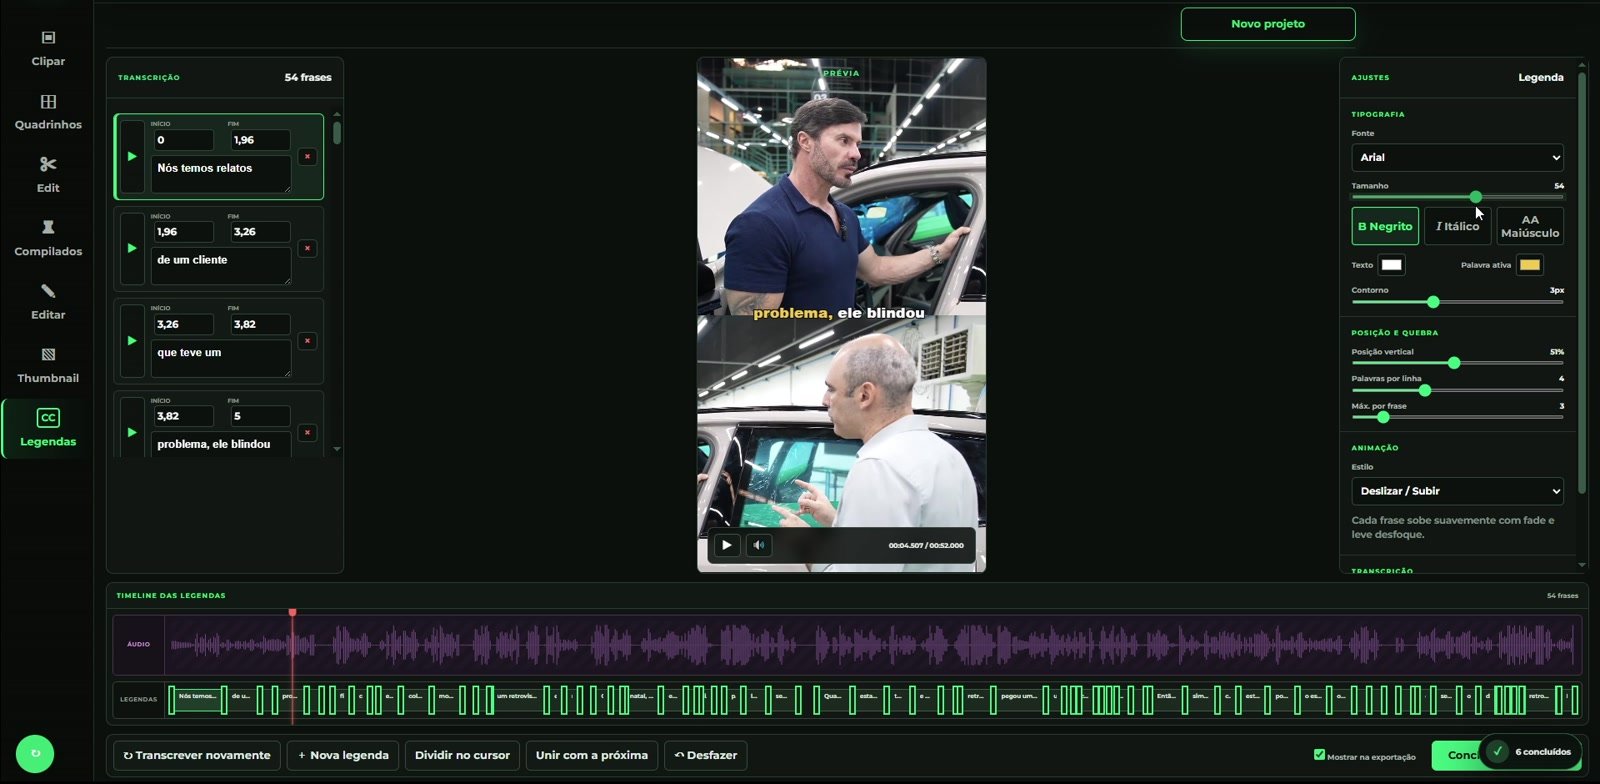Delete the 'Nós temos relatos' phrase
The height and width of the screenshot is (784, 1600).
[x=307, y=156]
